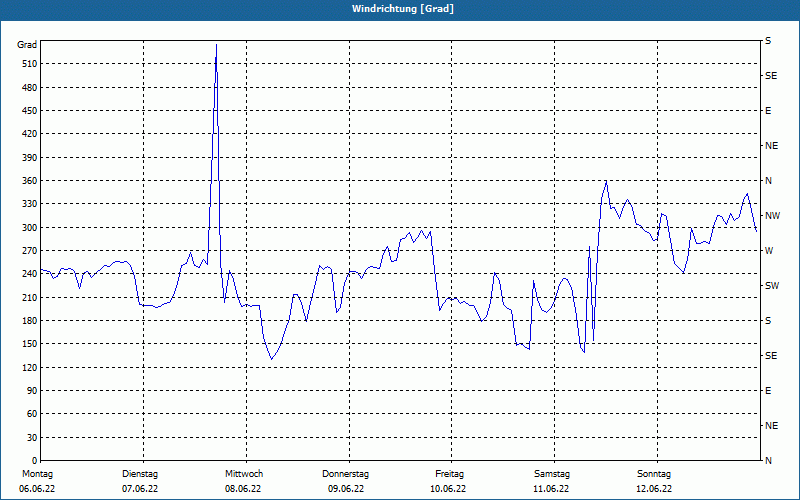Screen dimensions: 800x500
Task: Select the E compass label level with 90
Action: 768,391
